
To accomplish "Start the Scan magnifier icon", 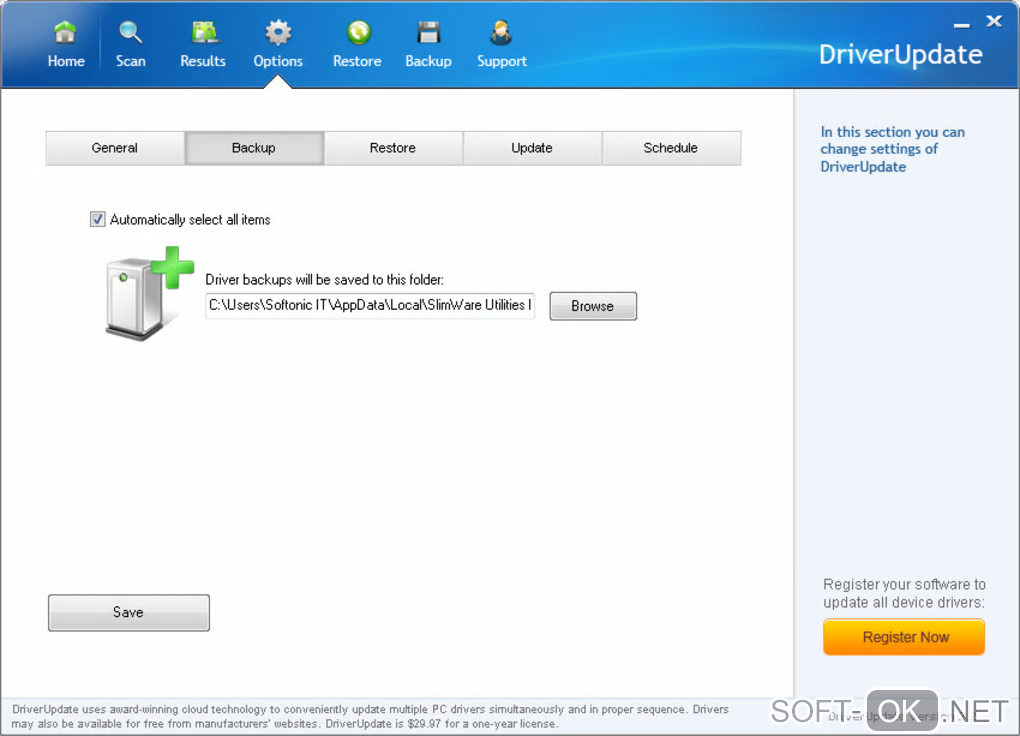I will 130,33.
